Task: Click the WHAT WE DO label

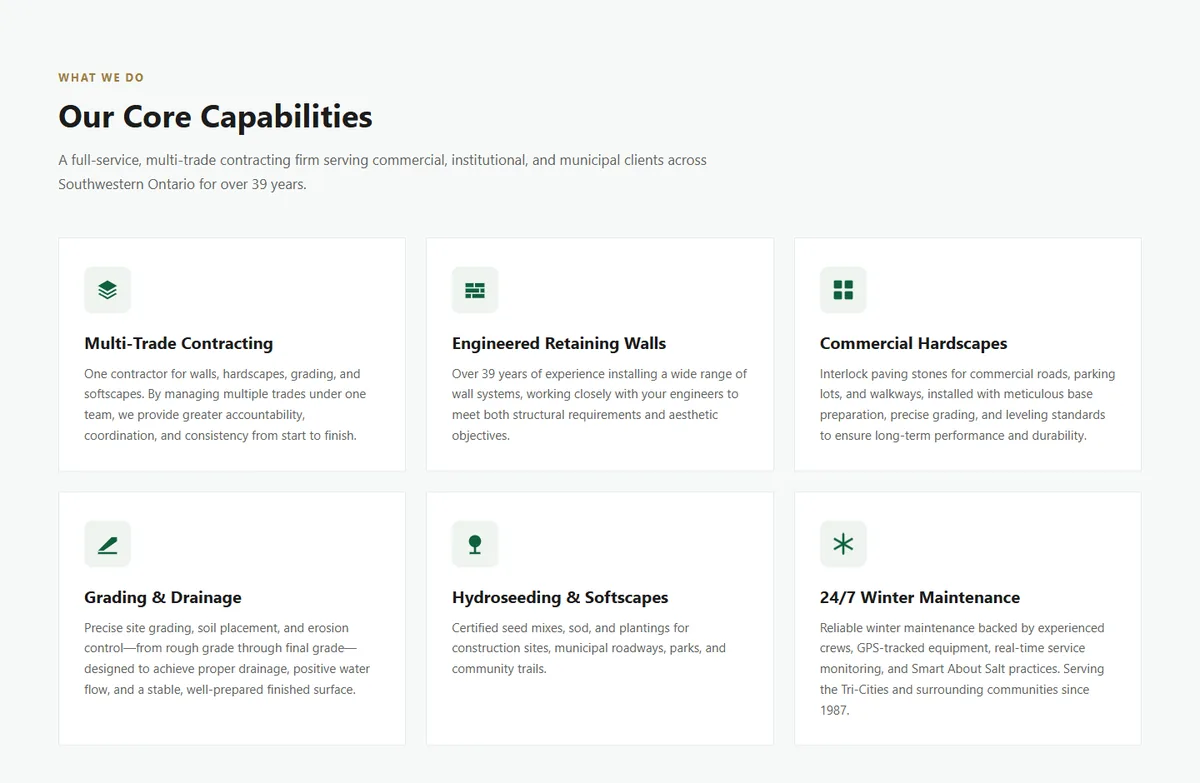Action: [x=101, y=78]
